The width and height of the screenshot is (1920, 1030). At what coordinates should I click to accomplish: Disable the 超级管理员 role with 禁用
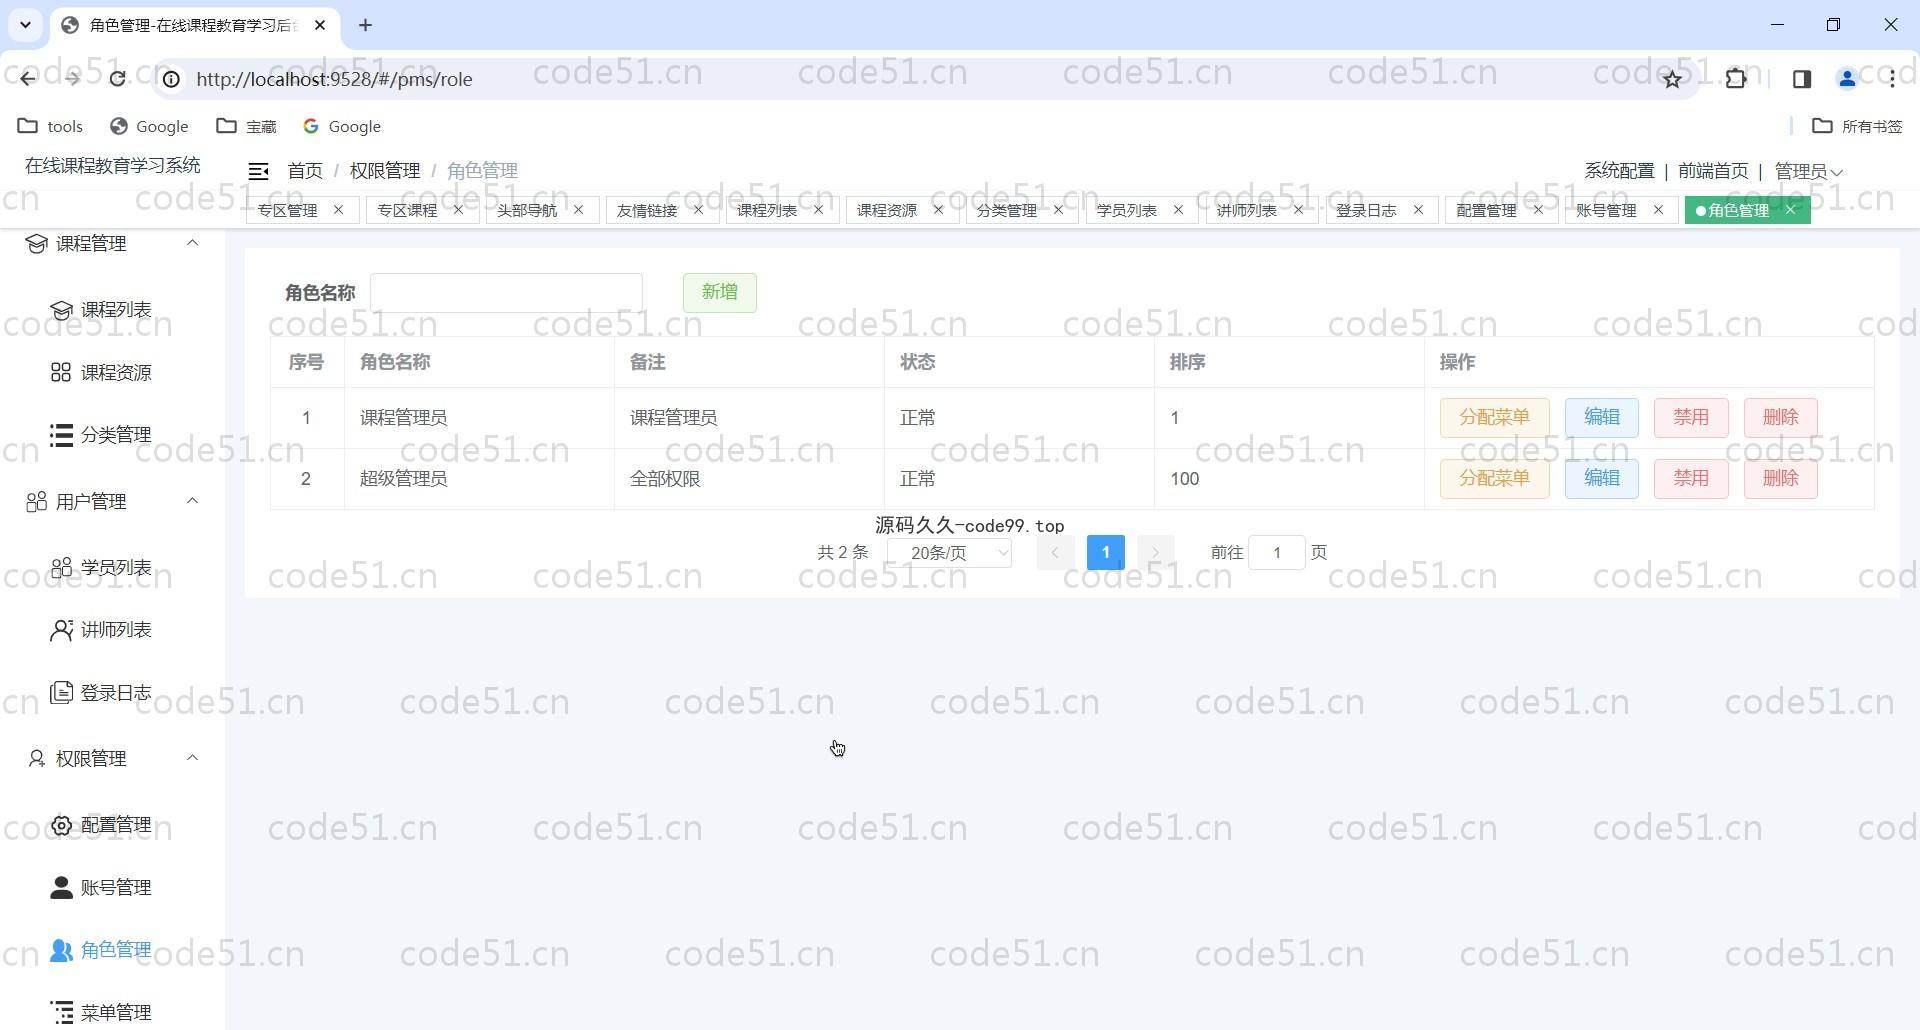click(1690, 479)
